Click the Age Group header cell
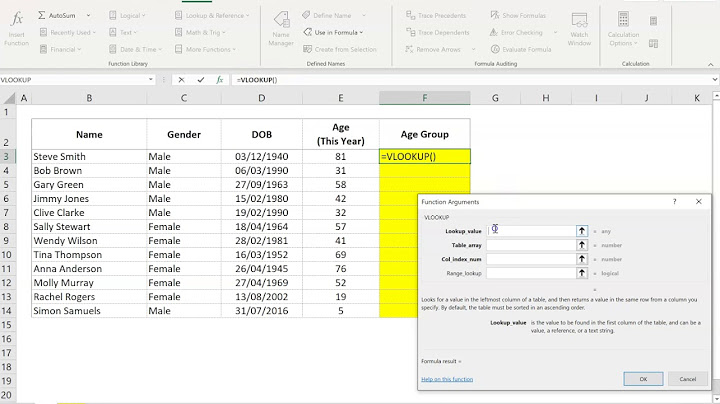Viewport: 720px width, 404px height. click(x=425, y=134)
